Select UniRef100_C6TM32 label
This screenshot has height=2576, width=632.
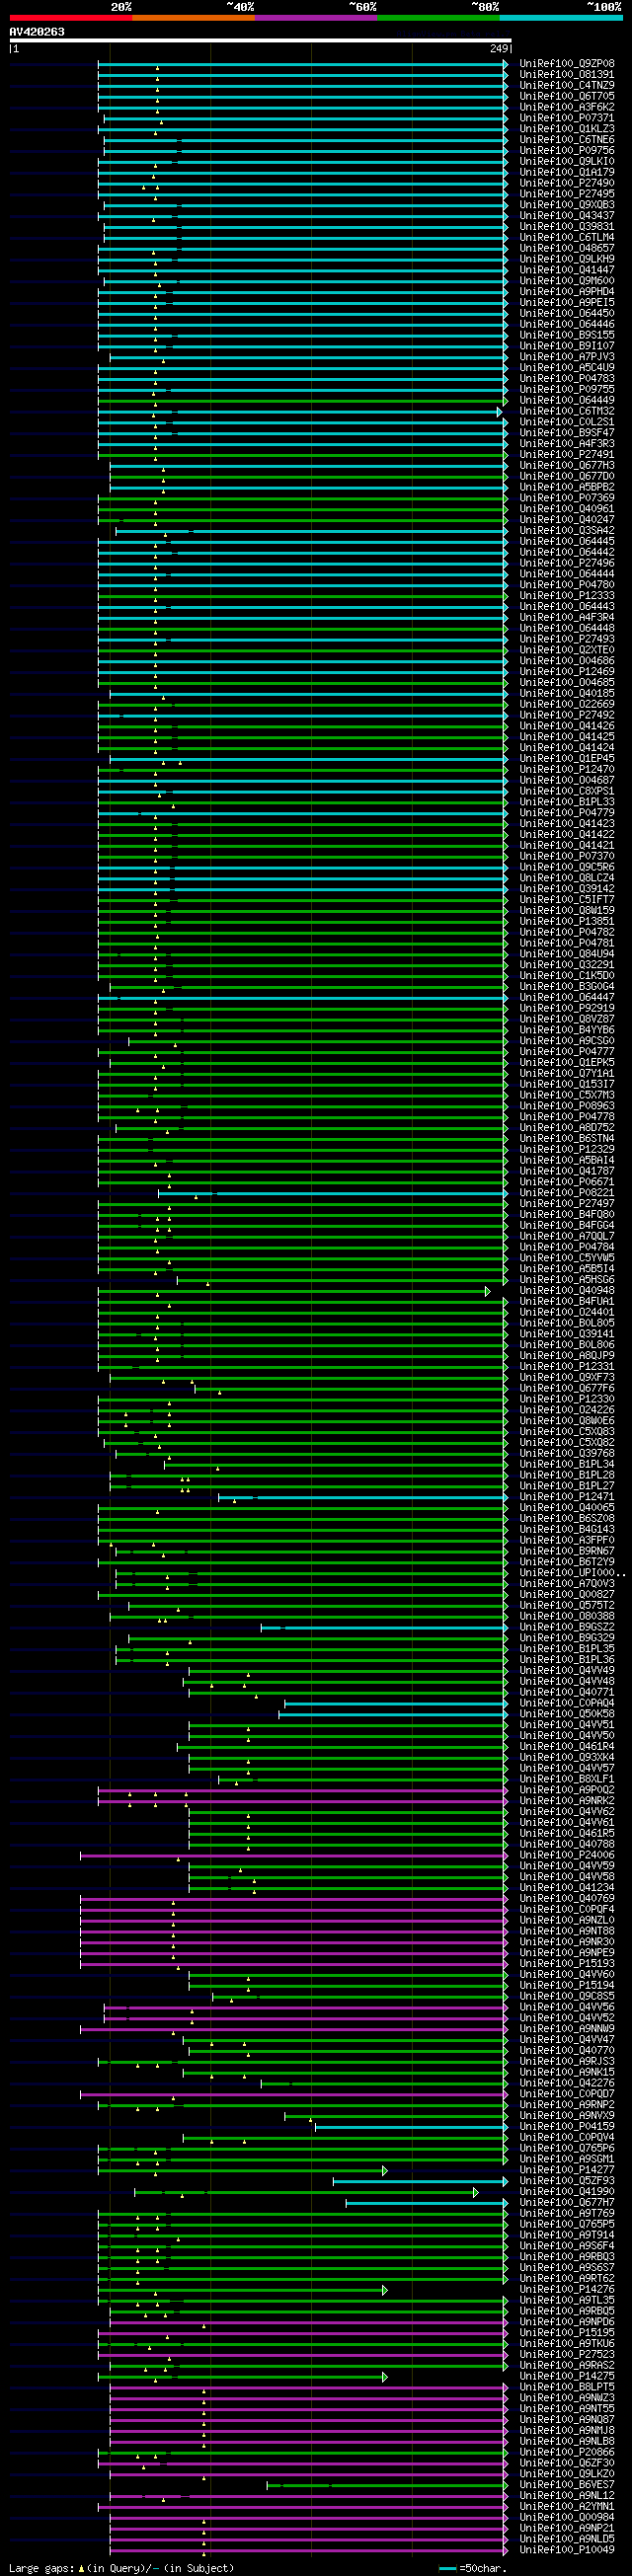(x=567, y=411)
